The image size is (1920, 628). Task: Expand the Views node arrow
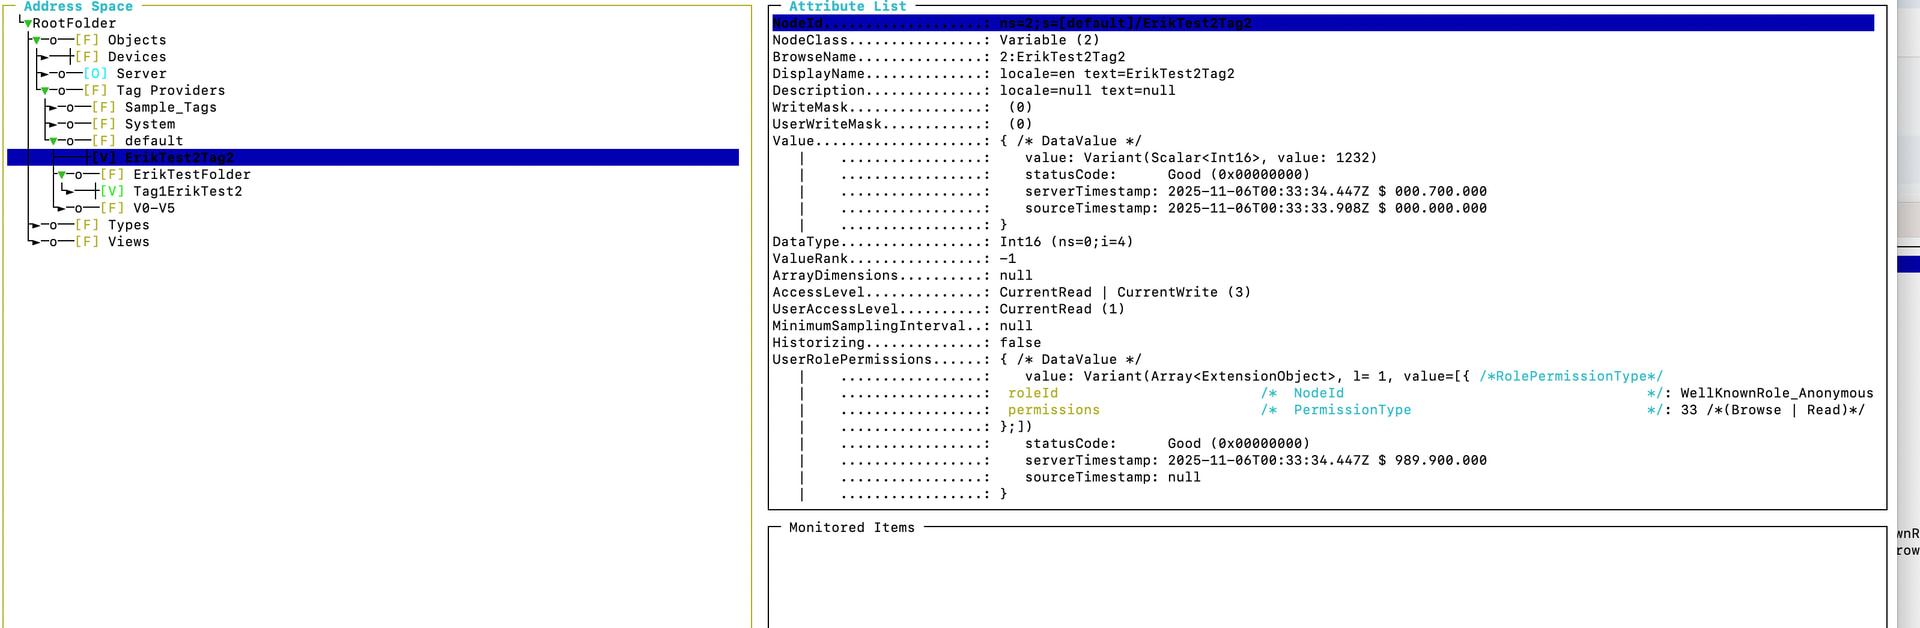click(35, 242)
